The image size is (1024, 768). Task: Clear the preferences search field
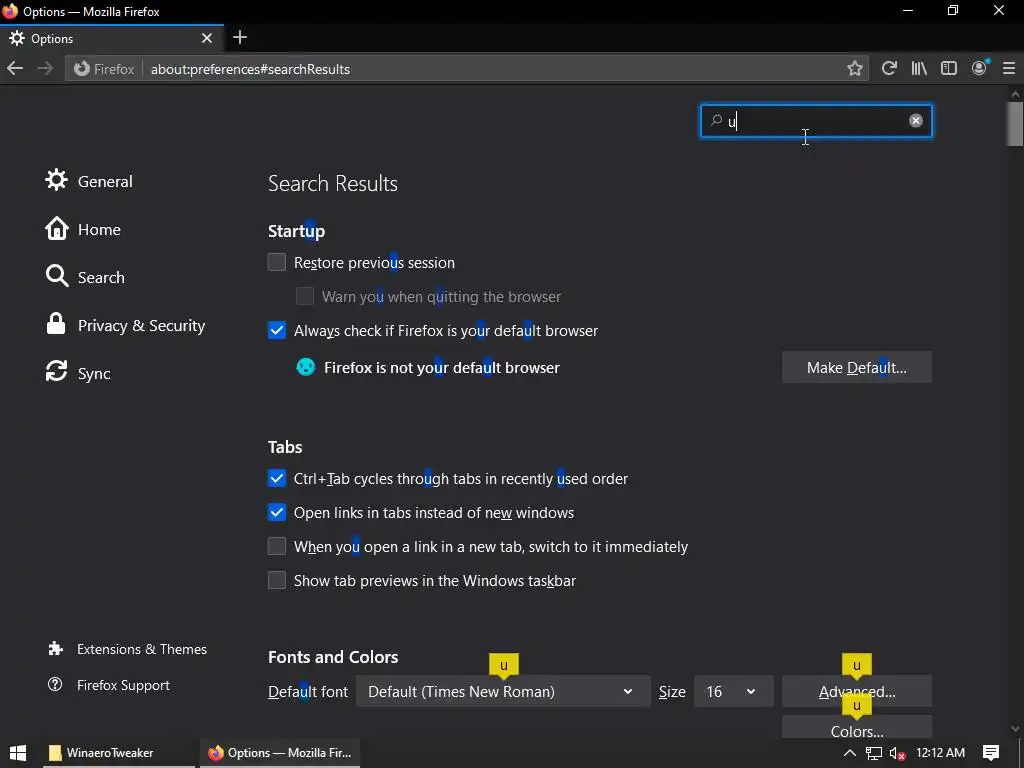tap(916, 120)
